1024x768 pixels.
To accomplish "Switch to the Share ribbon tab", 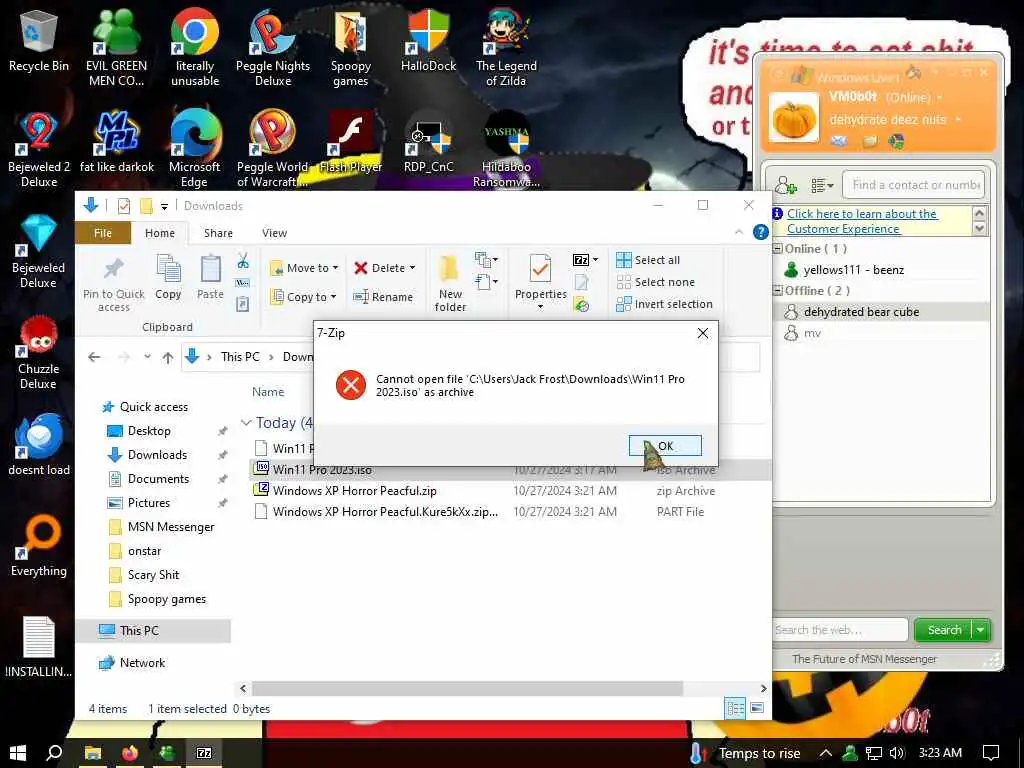I will coord(218,233).
